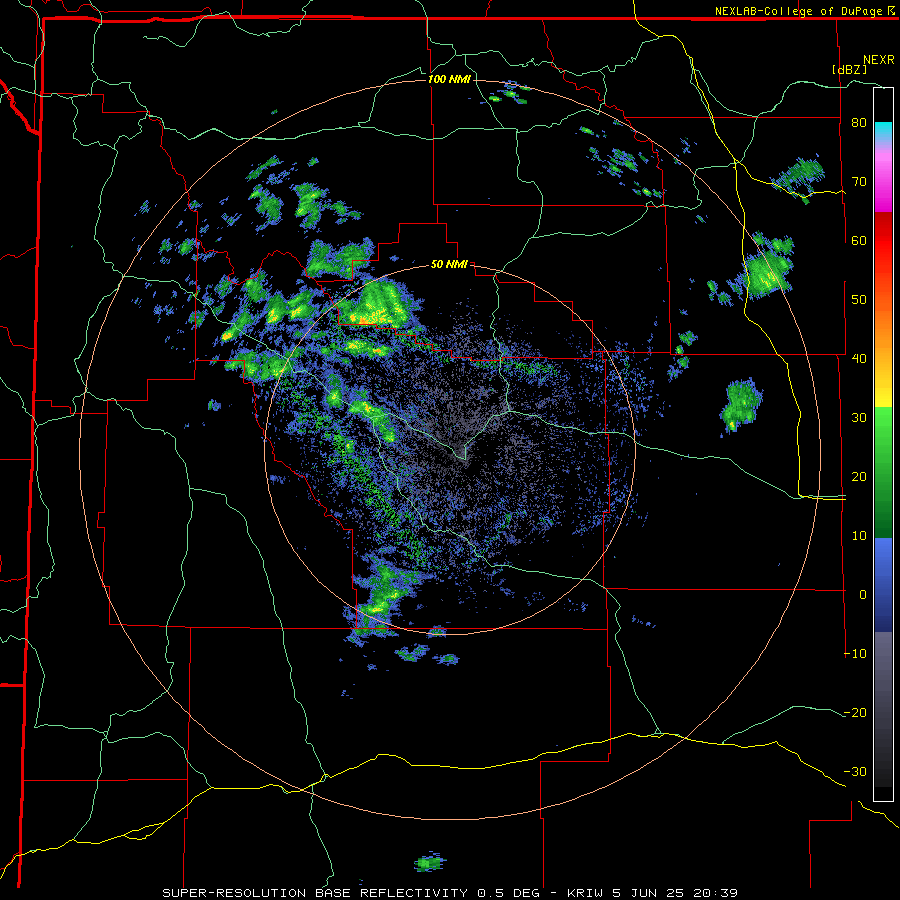The height and width of the screenshot is (900, 900).
Task: Click the -20 dBZ scale value
Action: coord(855,713)
